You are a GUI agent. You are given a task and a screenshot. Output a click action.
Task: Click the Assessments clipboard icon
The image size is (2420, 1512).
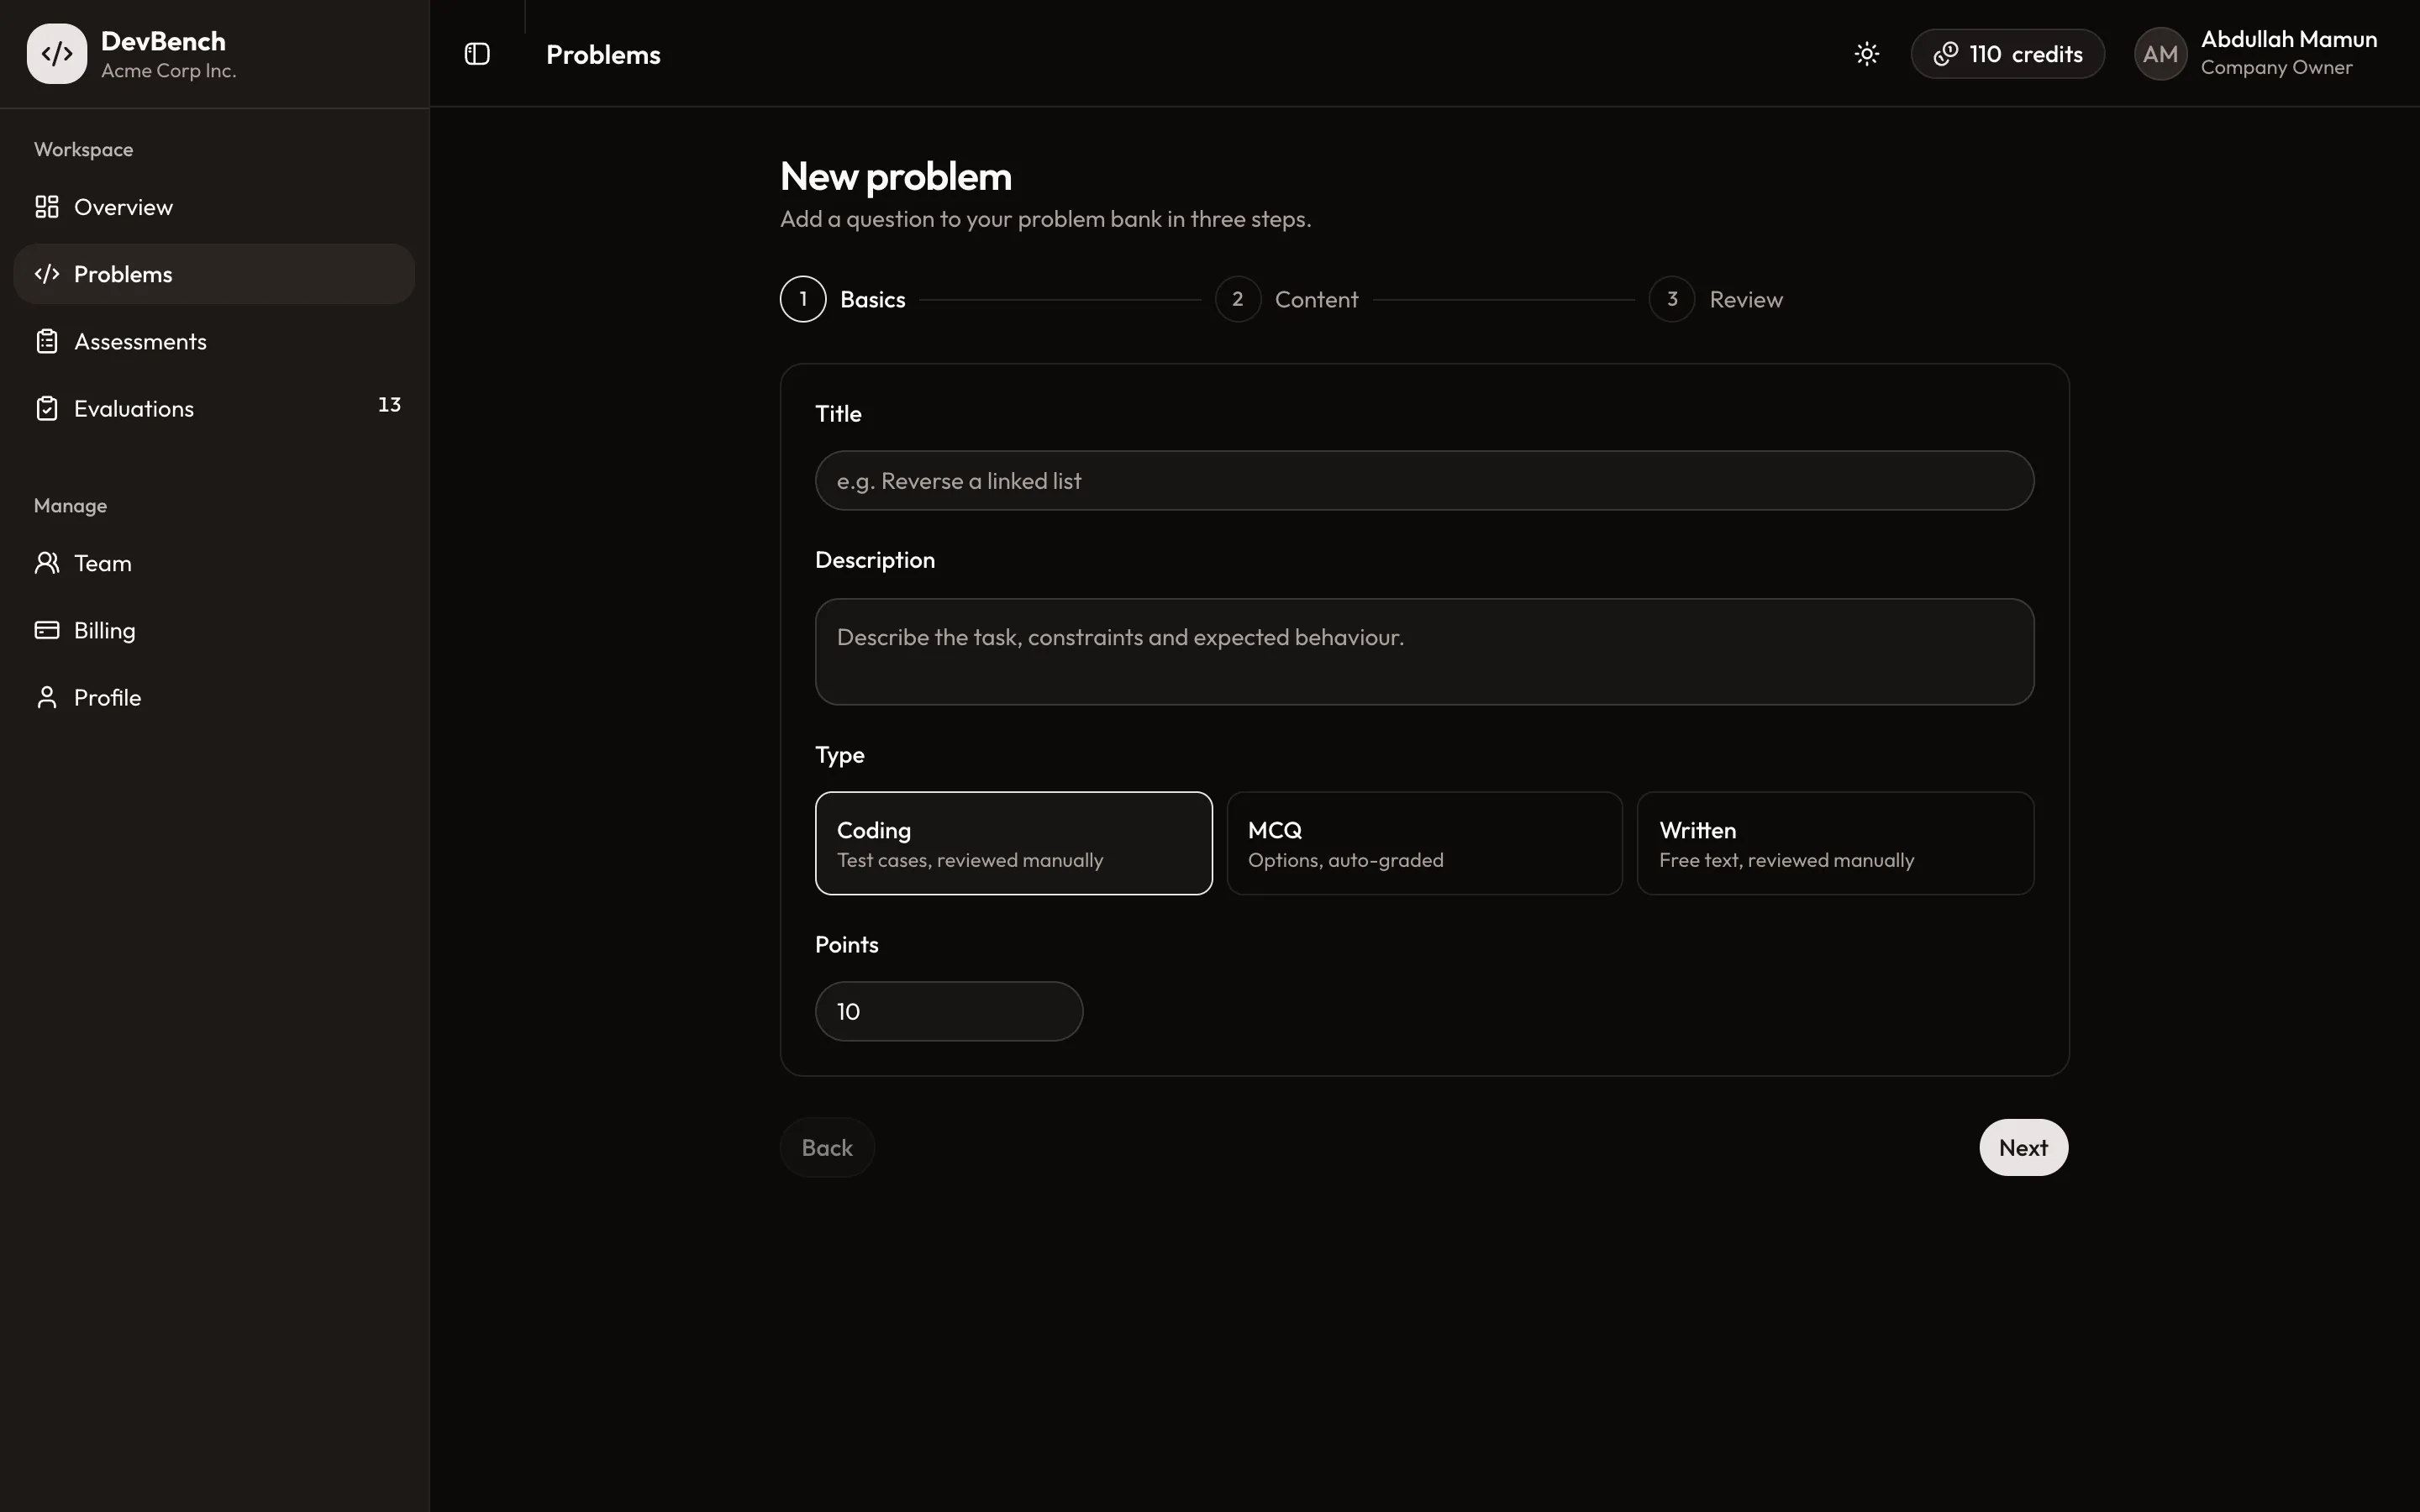point(47,341)
